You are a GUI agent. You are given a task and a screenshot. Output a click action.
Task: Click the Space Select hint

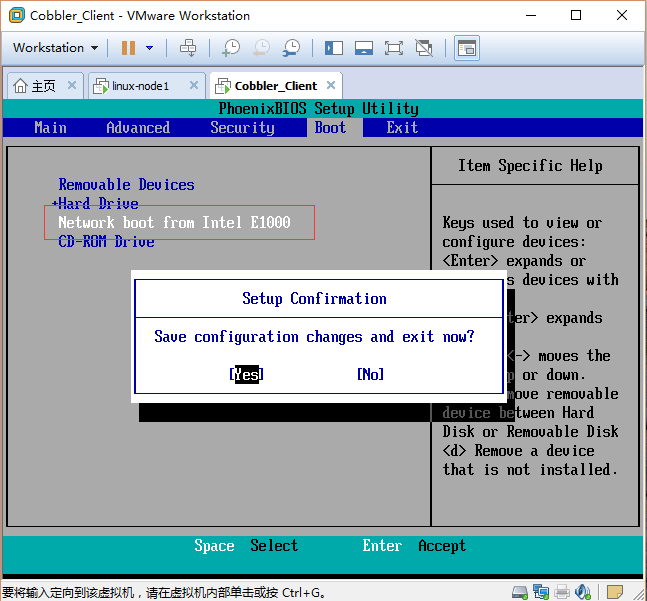[x=246, y=545]
